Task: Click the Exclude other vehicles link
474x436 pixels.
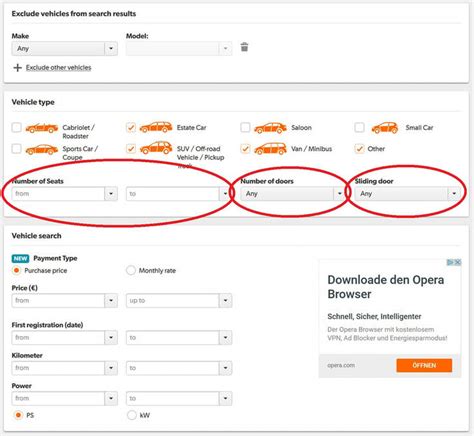Action: [x=58, y=68]
